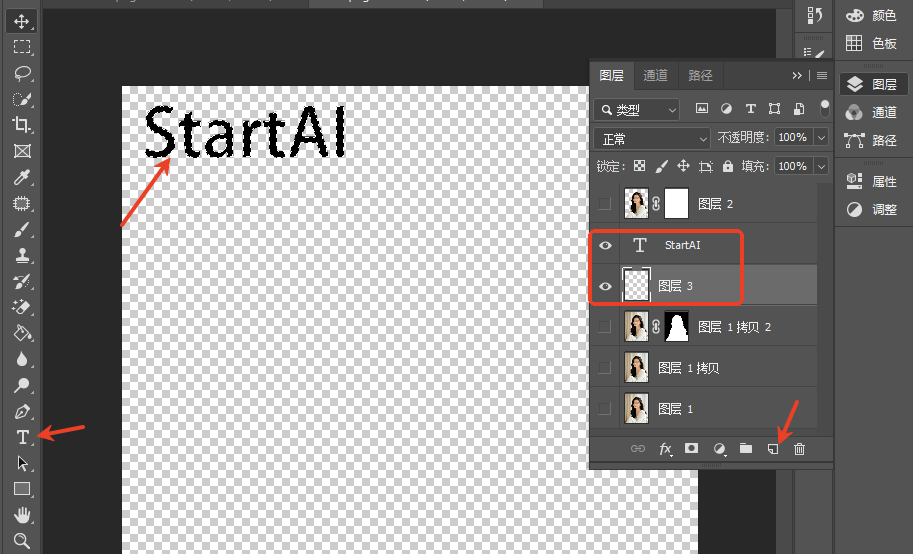Filter layers by smart object icon

(x=799, y=108)
